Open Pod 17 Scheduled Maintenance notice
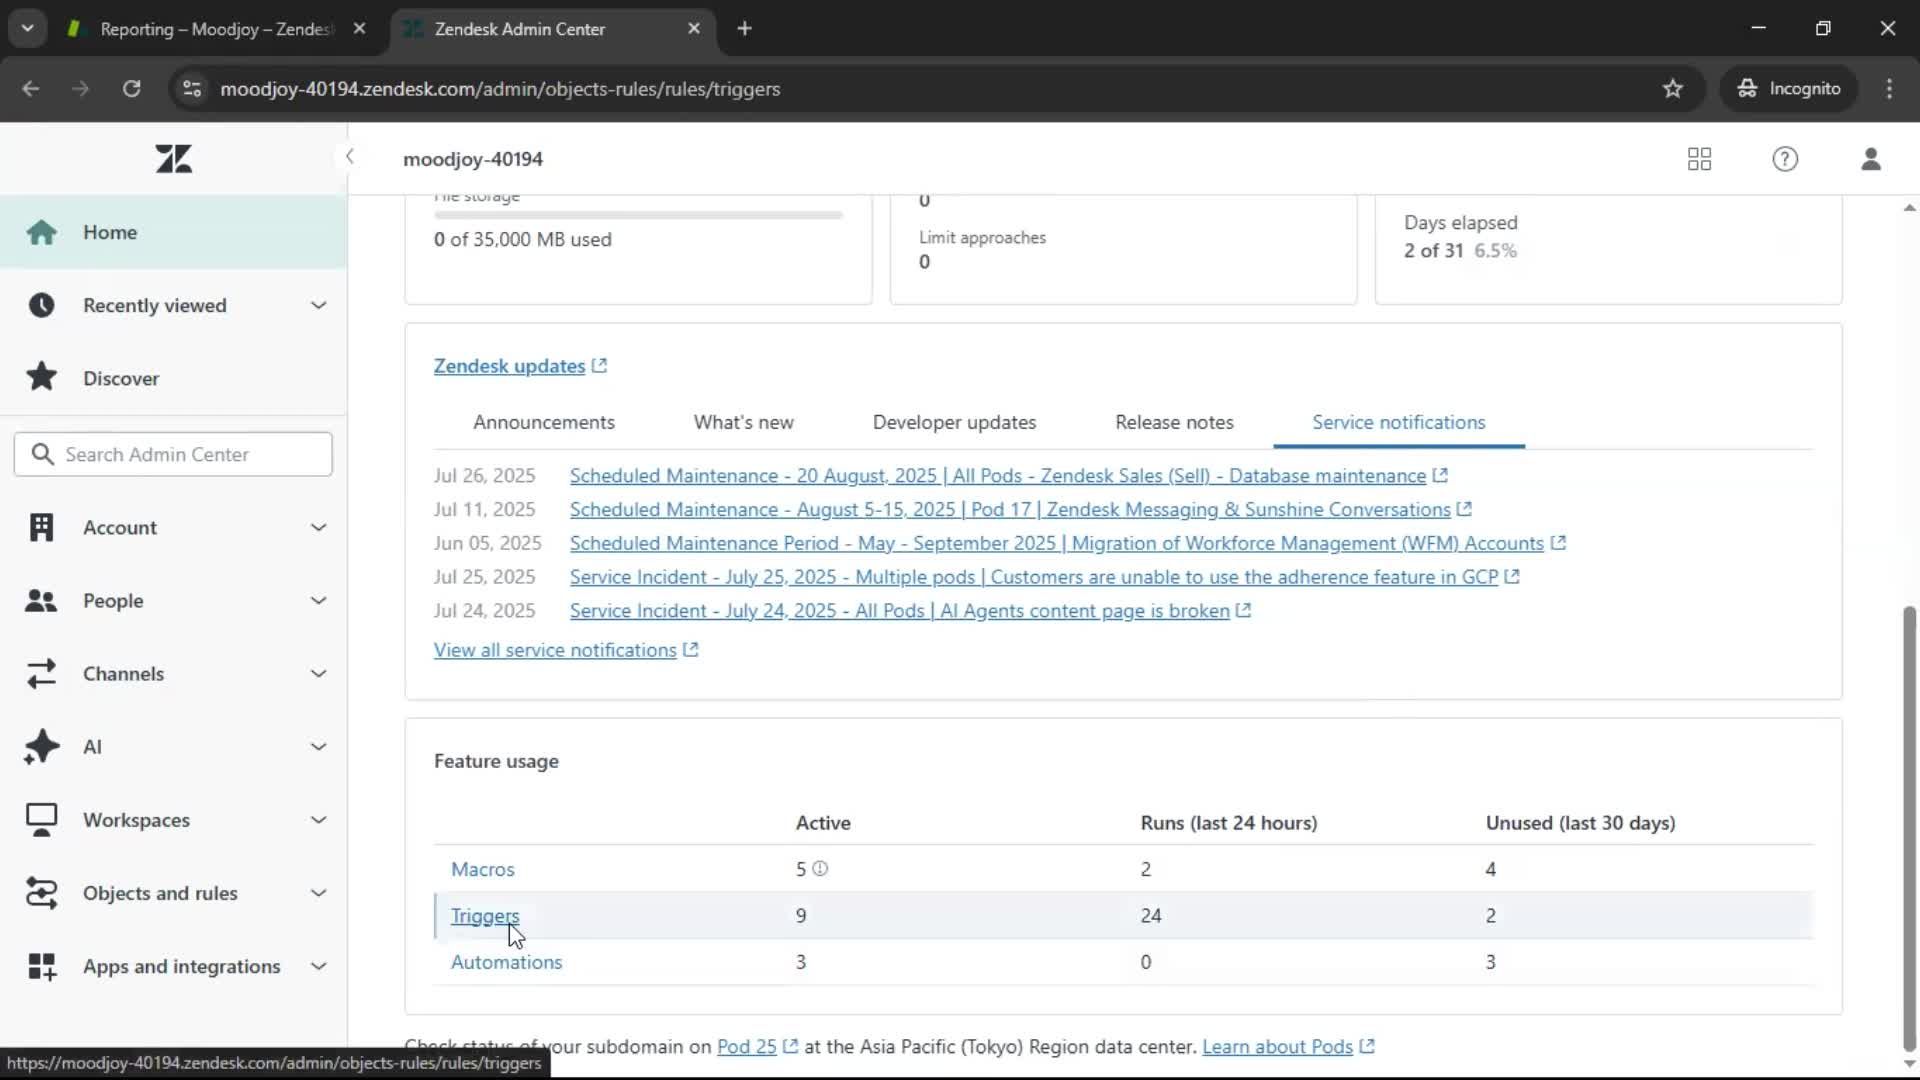1920x1080 pixels. click(x=1010, y=510)
